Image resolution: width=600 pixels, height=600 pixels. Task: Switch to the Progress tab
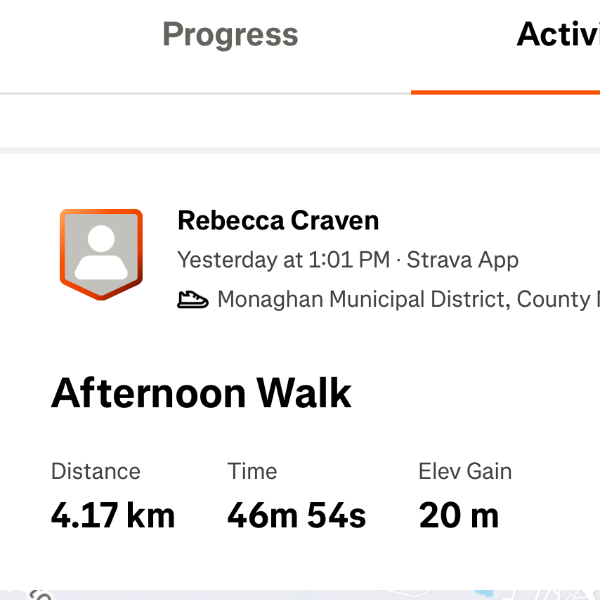(230, 35)
